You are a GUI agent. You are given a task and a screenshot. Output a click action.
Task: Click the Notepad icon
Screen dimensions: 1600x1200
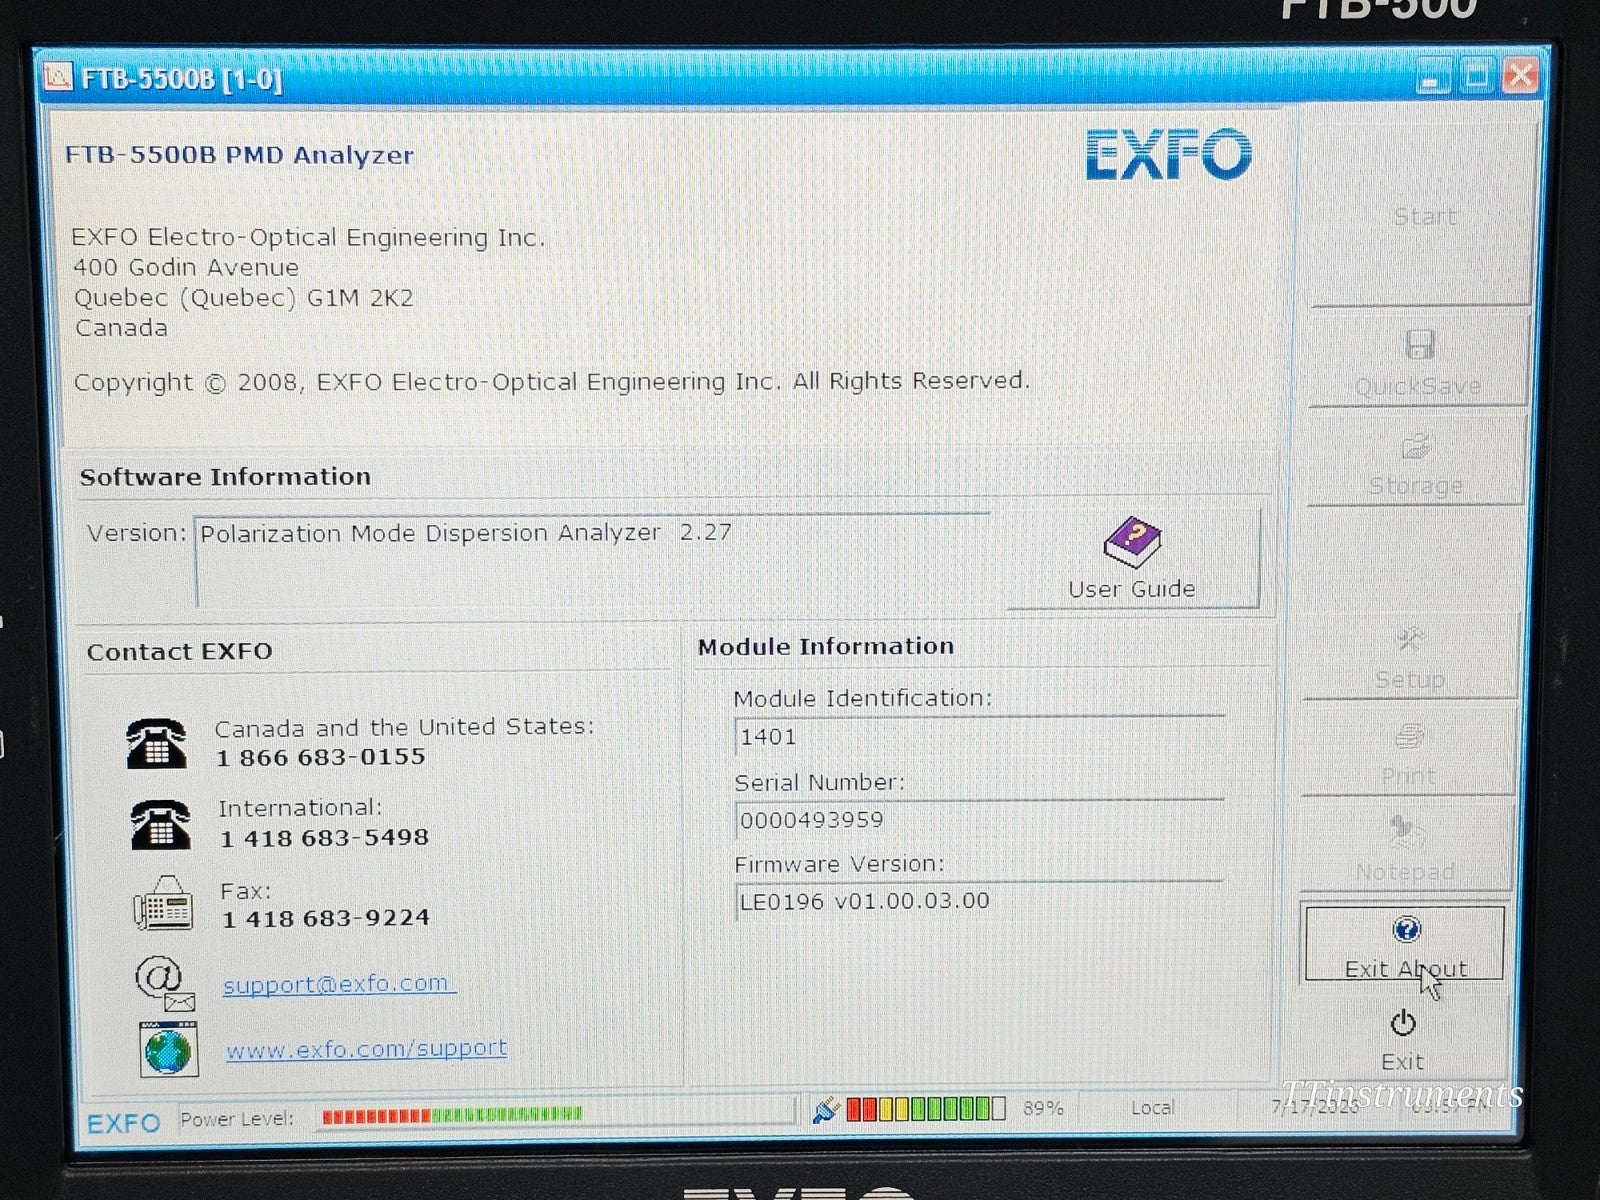1407,831
